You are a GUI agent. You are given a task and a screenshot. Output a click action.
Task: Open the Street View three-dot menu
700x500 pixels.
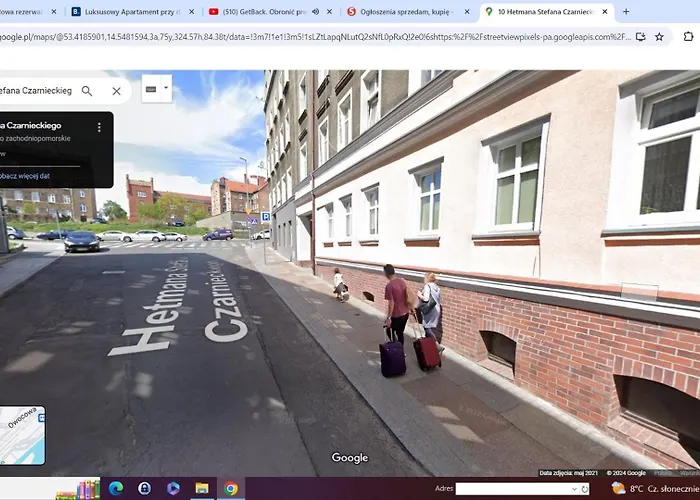coord(99,128)
